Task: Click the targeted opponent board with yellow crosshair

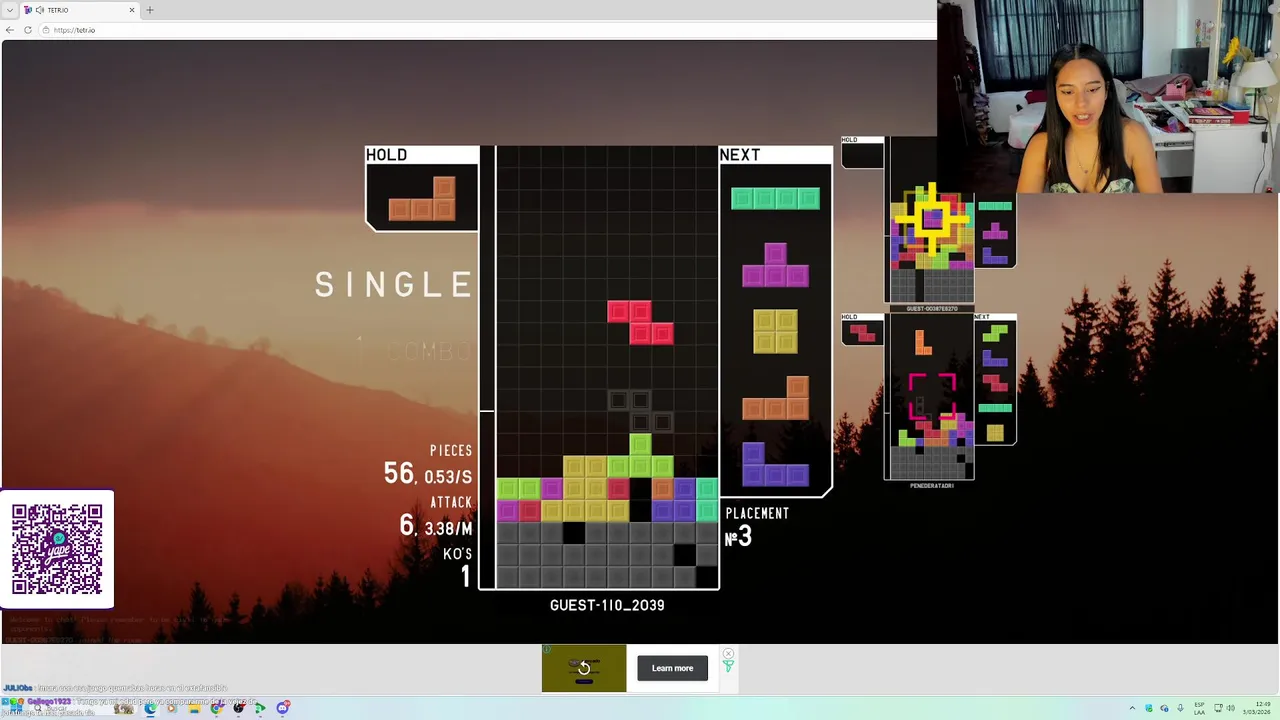Action: pyautogui.click(x=930, y=218)
